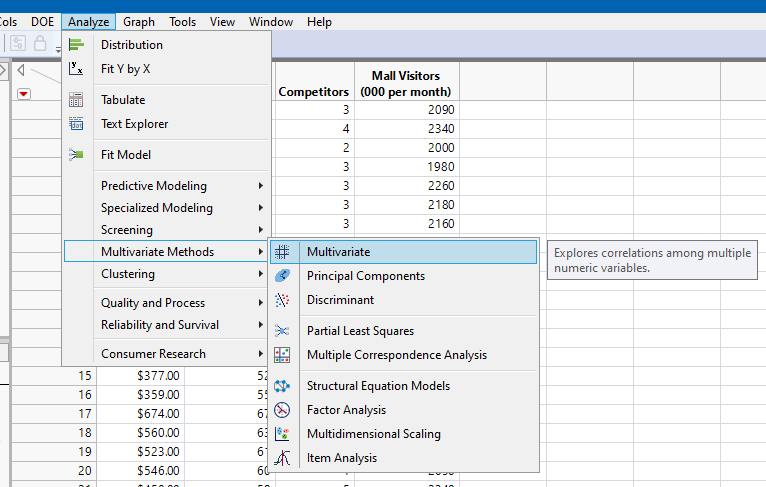The image size is (766, 487).
Task: Expand the Screening submenu
Action: [x=166, y=230]
